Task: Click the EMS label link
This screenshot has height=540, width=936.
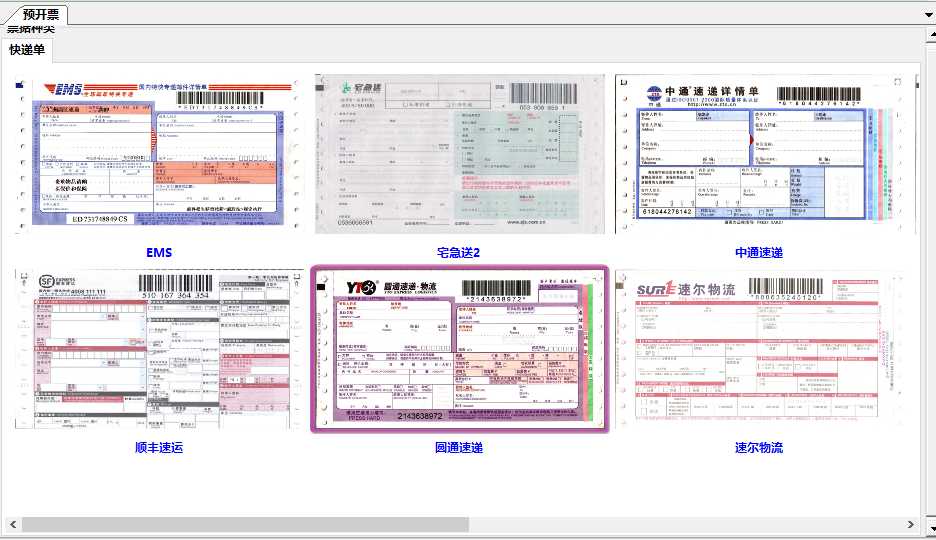Action: pyautogui.click(x=159, y=252)
